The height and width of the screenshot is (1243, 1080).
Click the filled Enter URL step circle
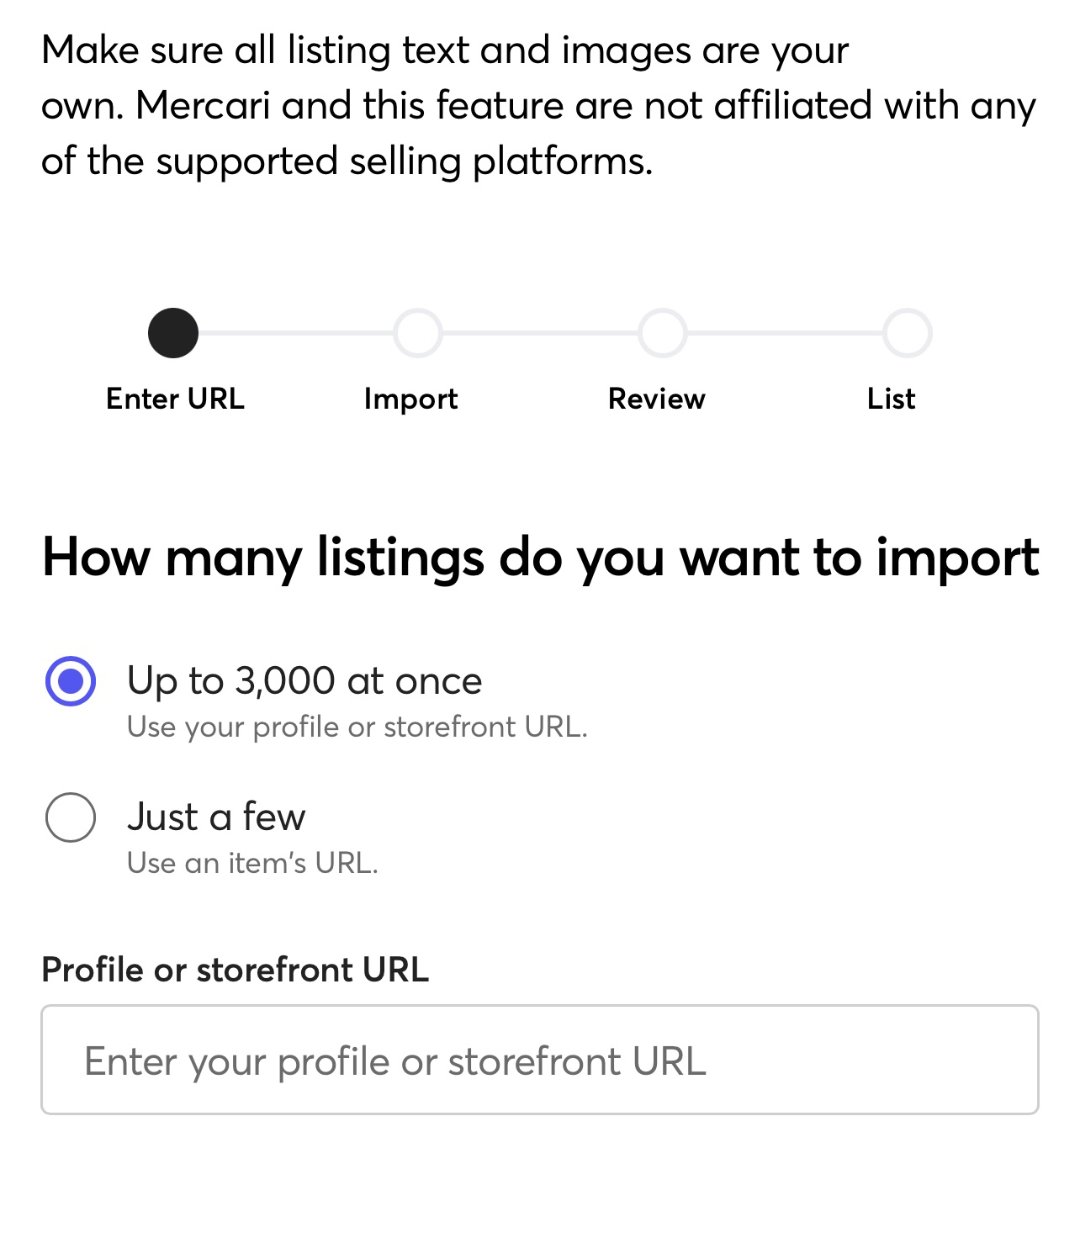[x=173, y=333]
